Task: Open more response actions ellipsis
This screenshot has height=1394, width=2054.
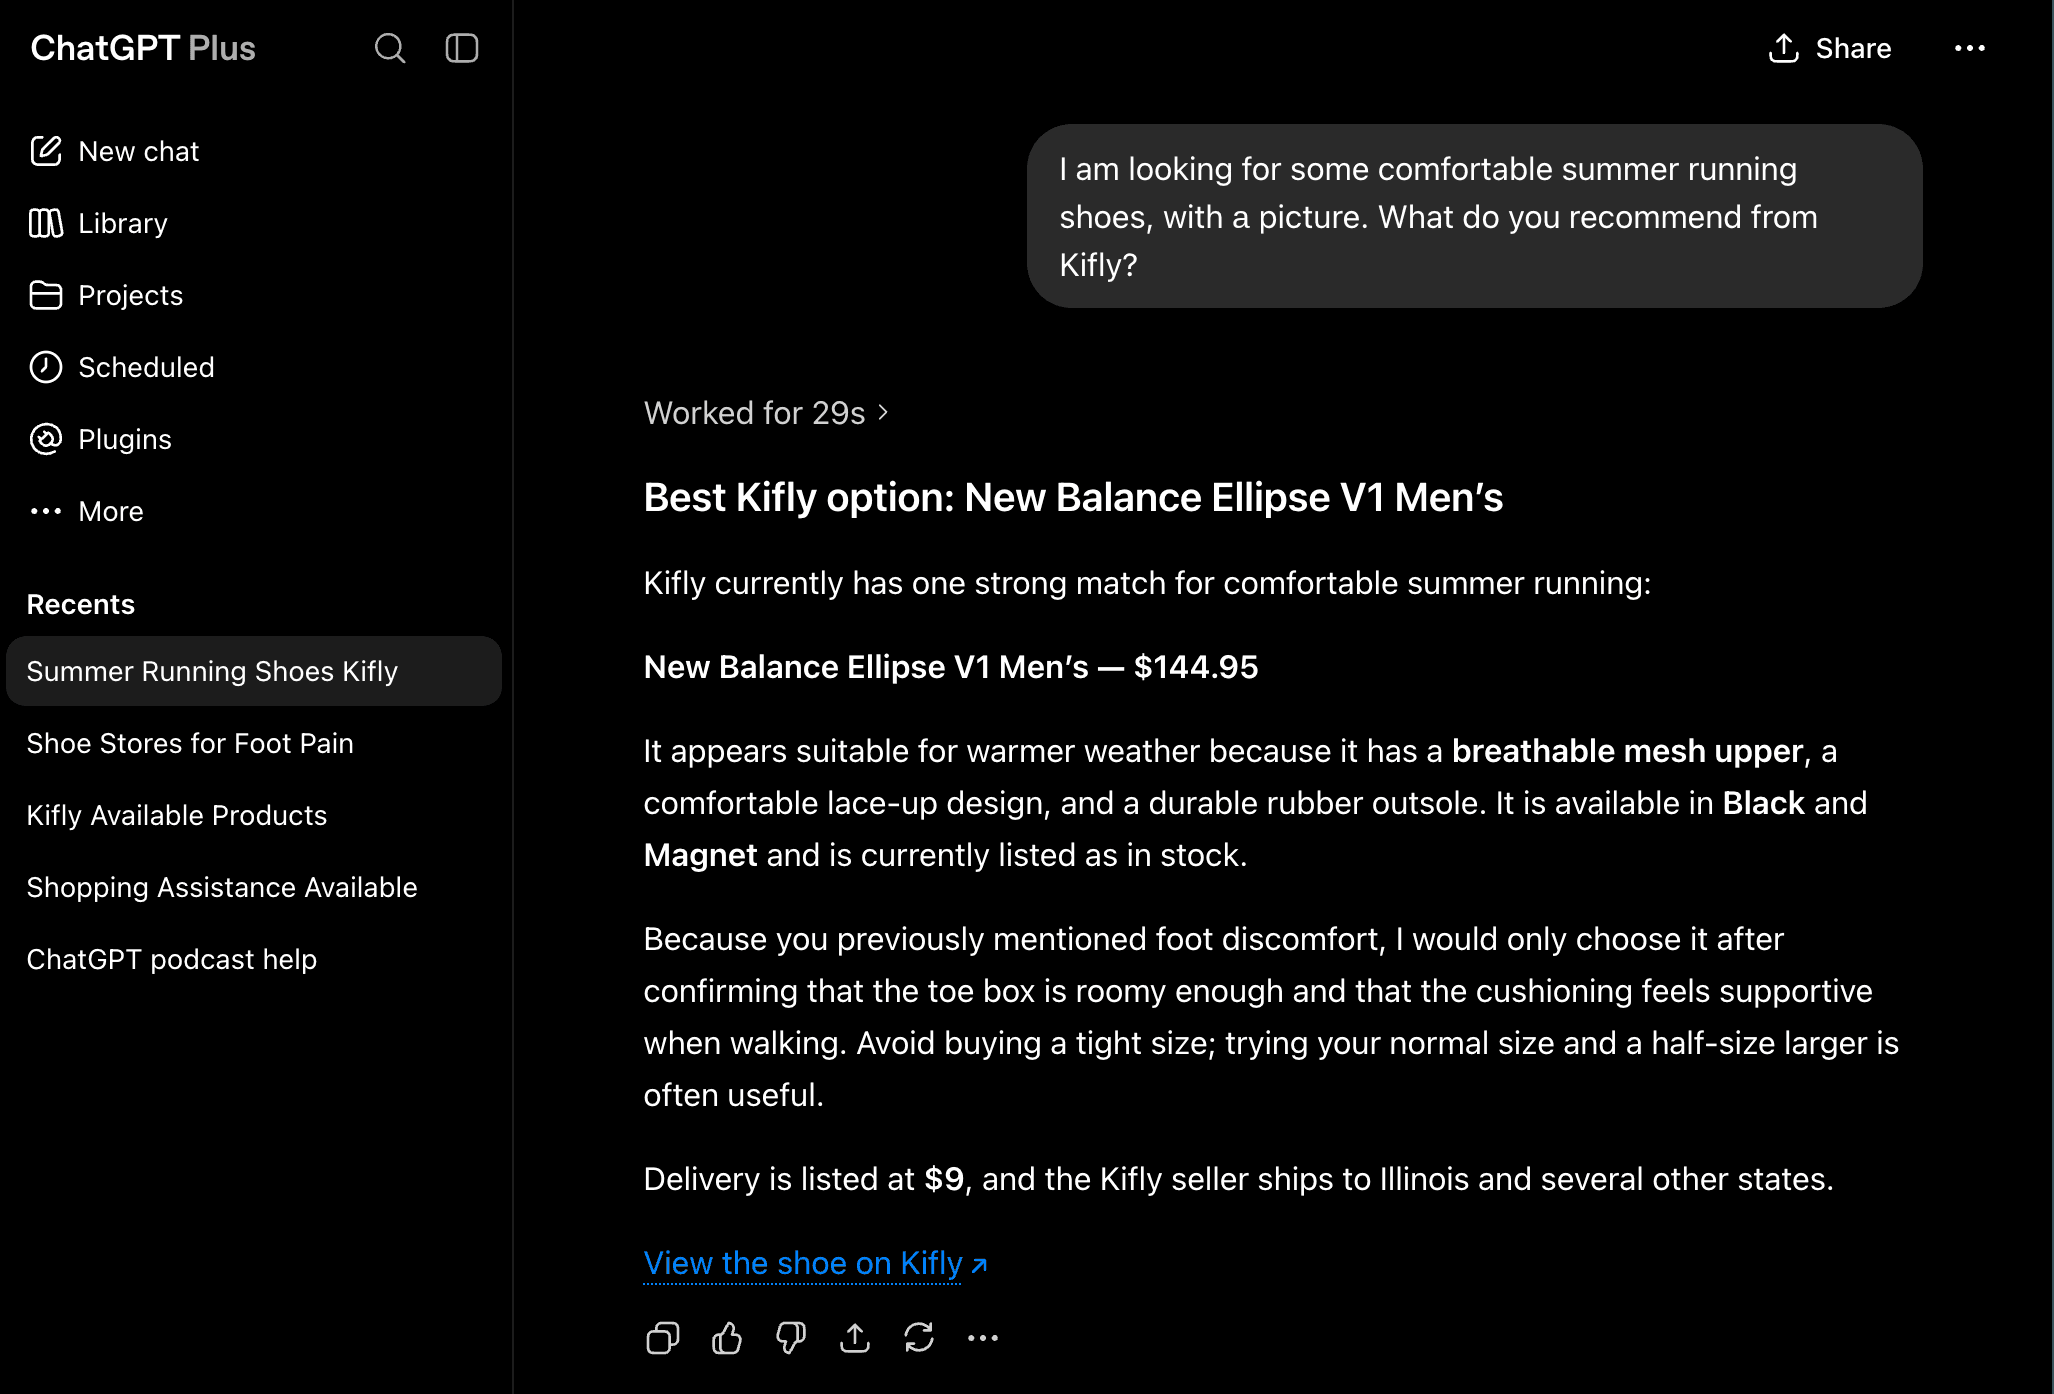Action: (983, 1338)
